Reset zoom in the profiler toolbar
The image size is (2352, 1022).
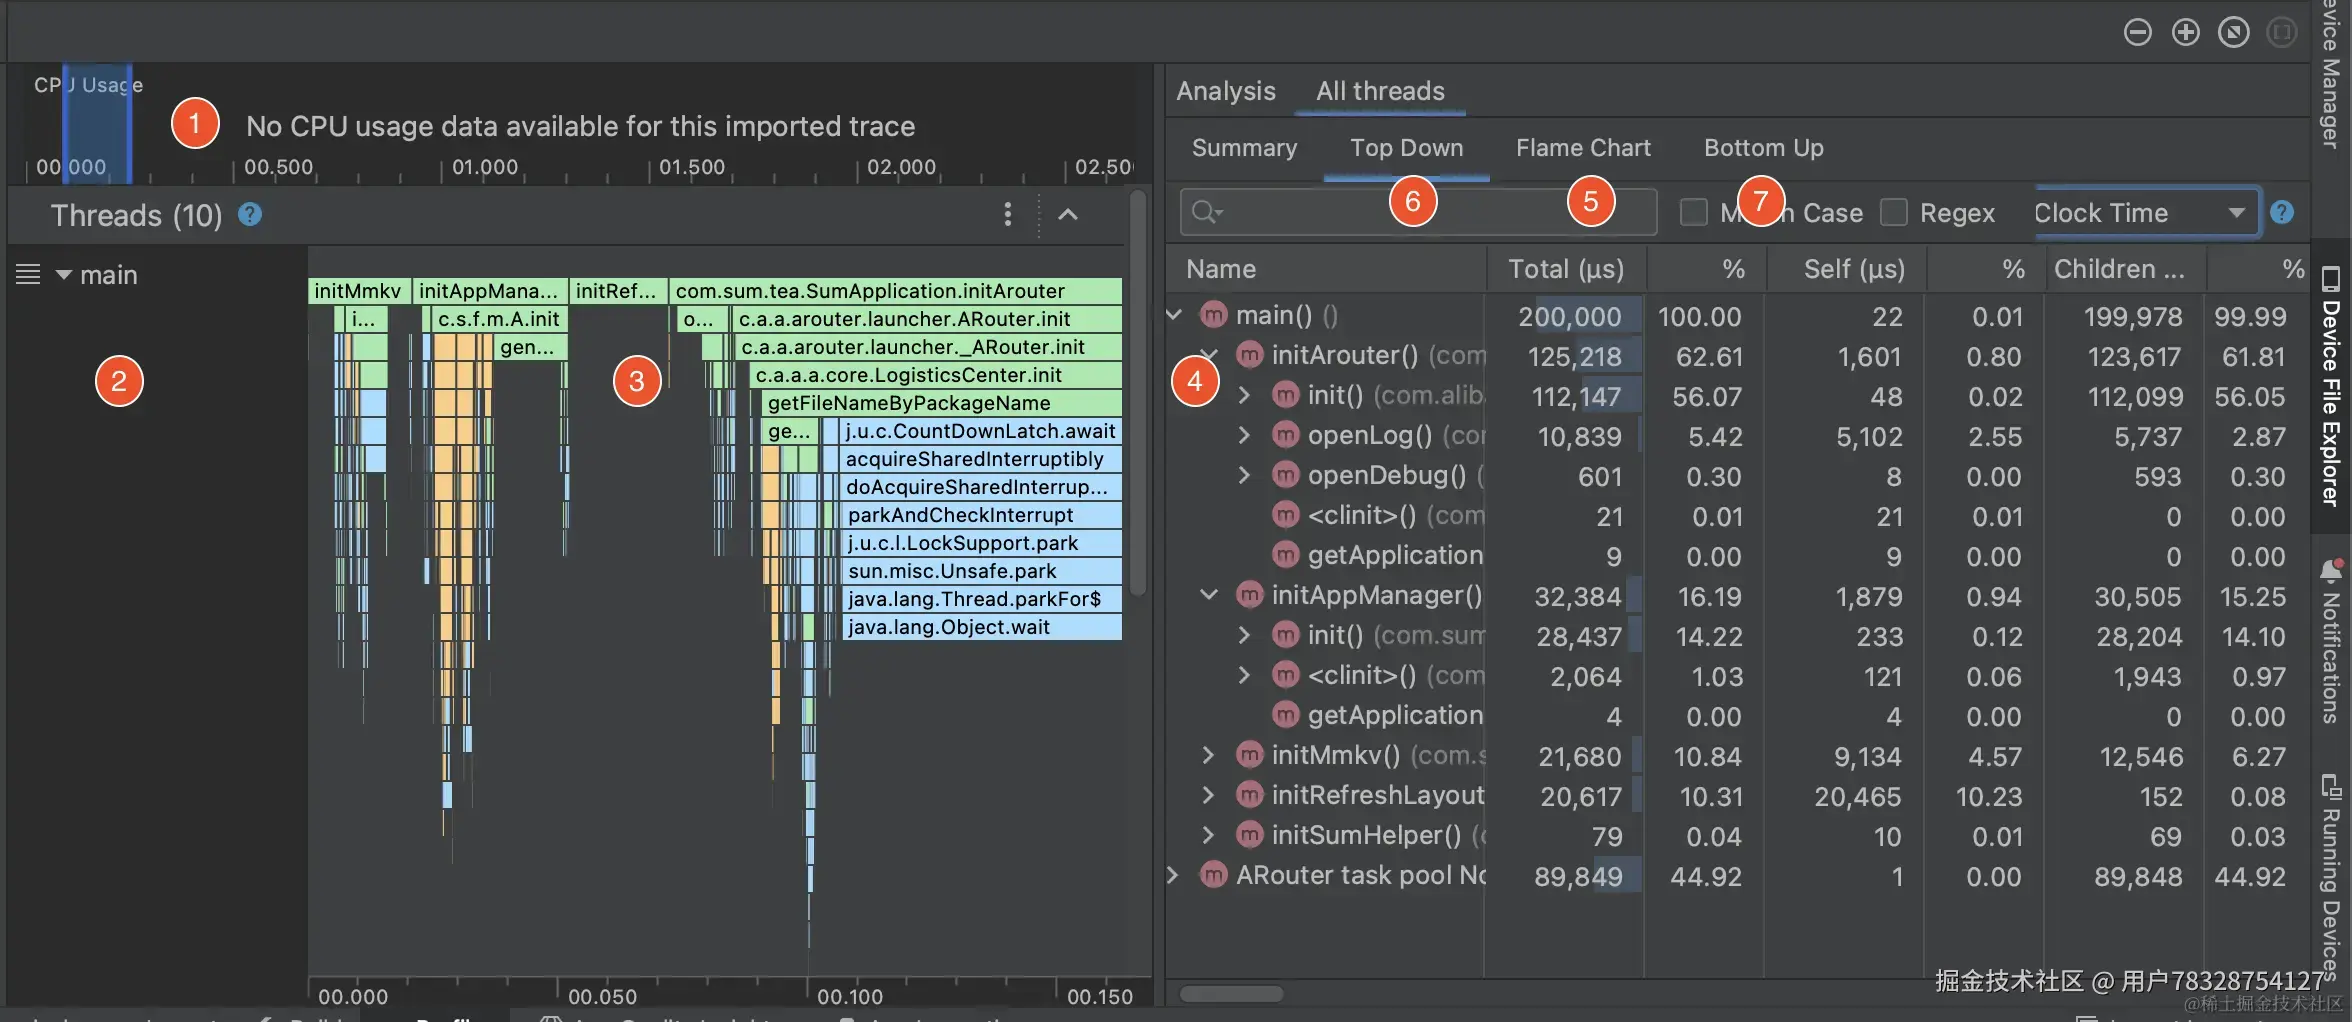[x=2233, y=33]
